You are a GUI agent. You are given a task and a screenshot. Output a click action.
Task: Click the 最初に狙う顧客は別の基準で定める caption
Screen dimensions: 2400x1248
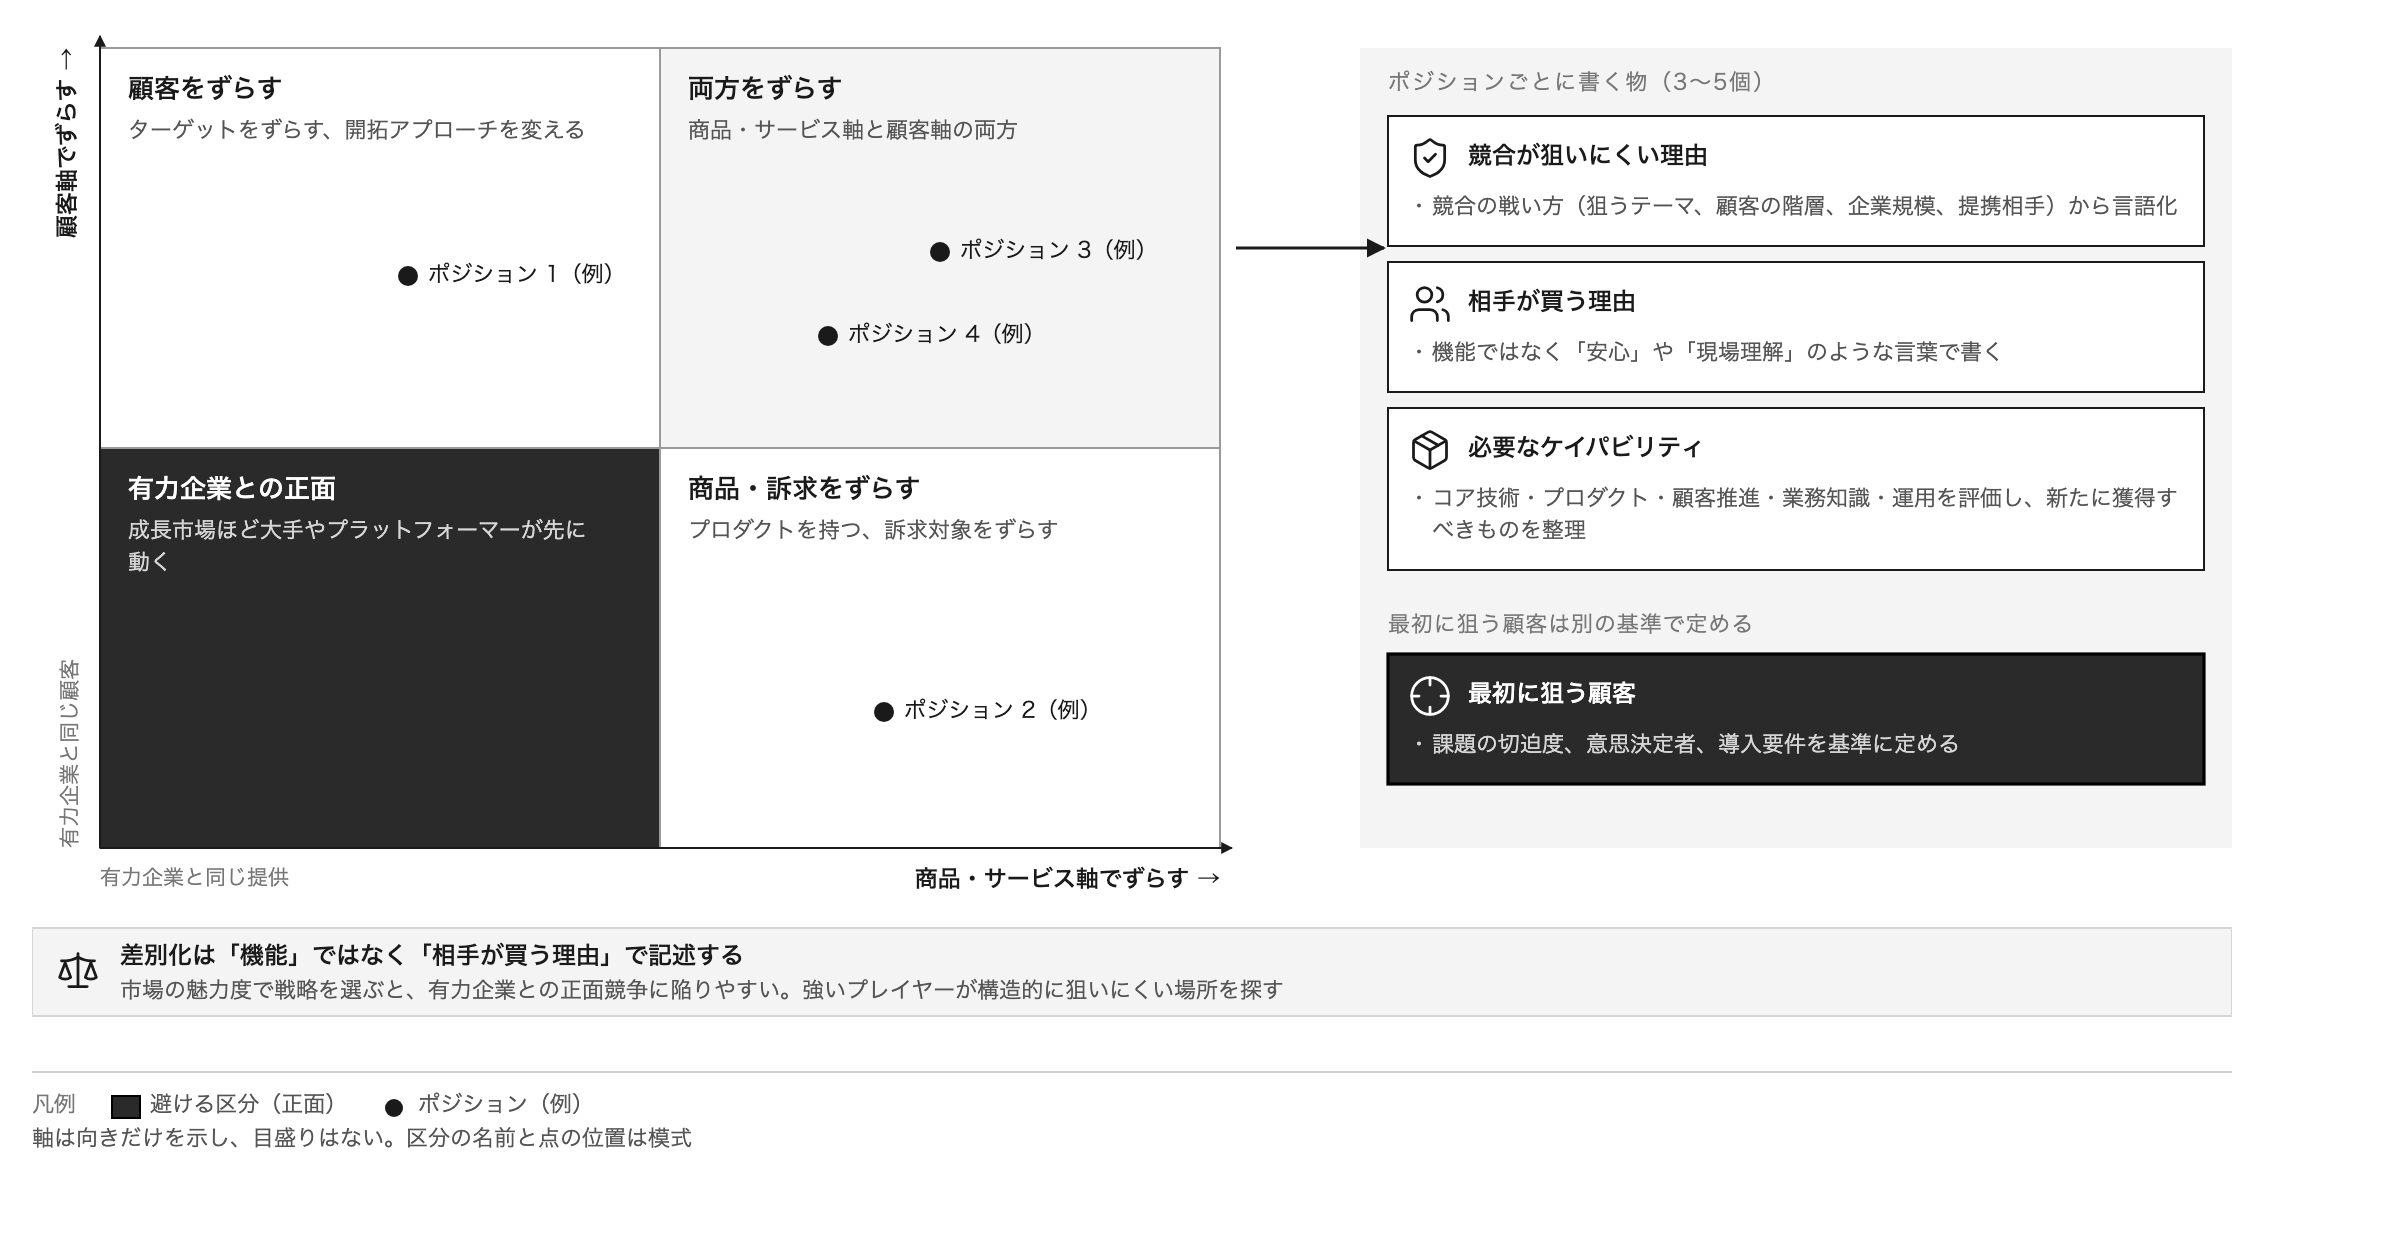click(x=1570, y=624)
